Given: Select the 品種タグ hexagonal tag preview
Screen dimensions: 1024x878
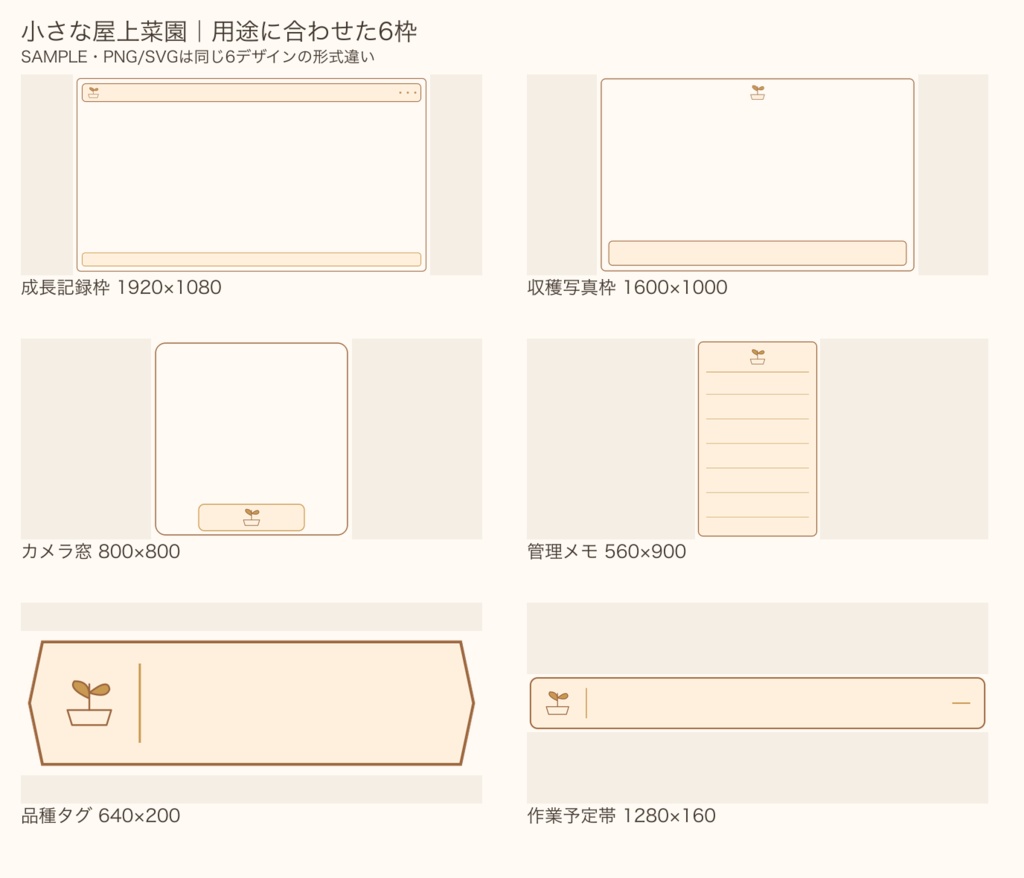Looking at the screenshot, I should pyautogui.click(x=251, y=703).
